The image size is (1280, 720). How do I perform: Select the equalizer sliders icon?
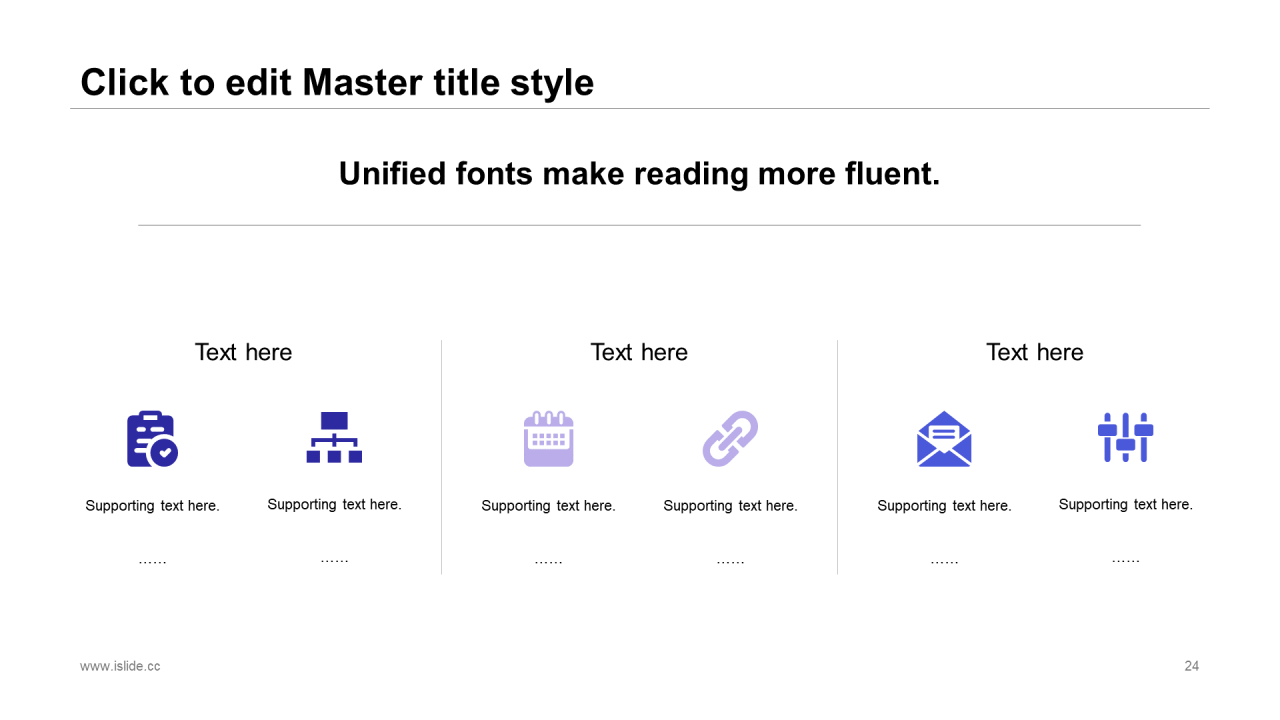click(1126, 437)
